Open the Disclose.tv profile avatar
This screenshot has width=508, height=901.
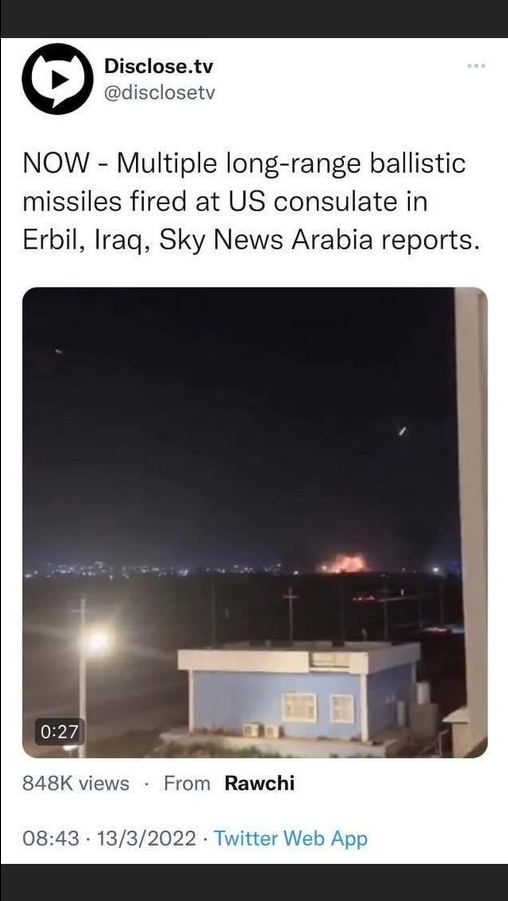[x=57, y=79]
